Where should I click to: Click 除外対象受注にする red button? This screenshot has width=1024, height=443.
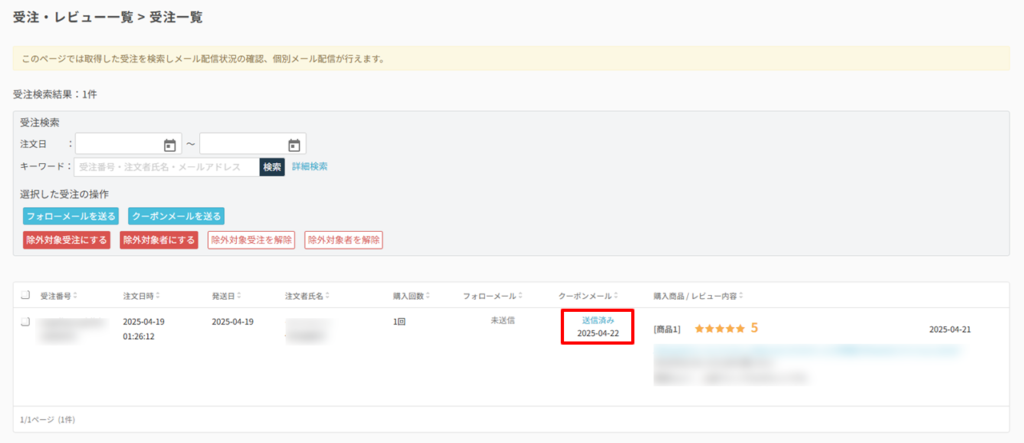pyautogui.click(x=66, y=240)
